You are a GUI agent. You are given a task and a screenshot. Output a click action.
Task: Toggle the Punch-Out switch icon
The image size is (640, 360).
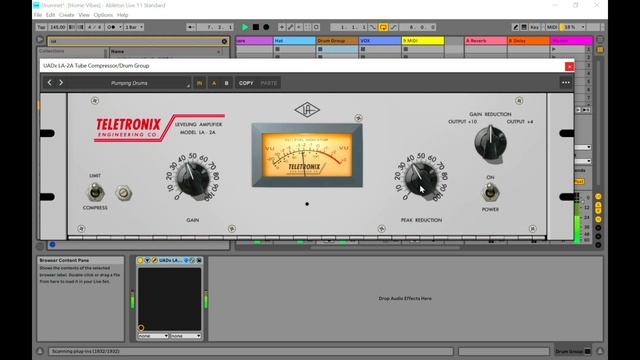(x=393, y=27)
